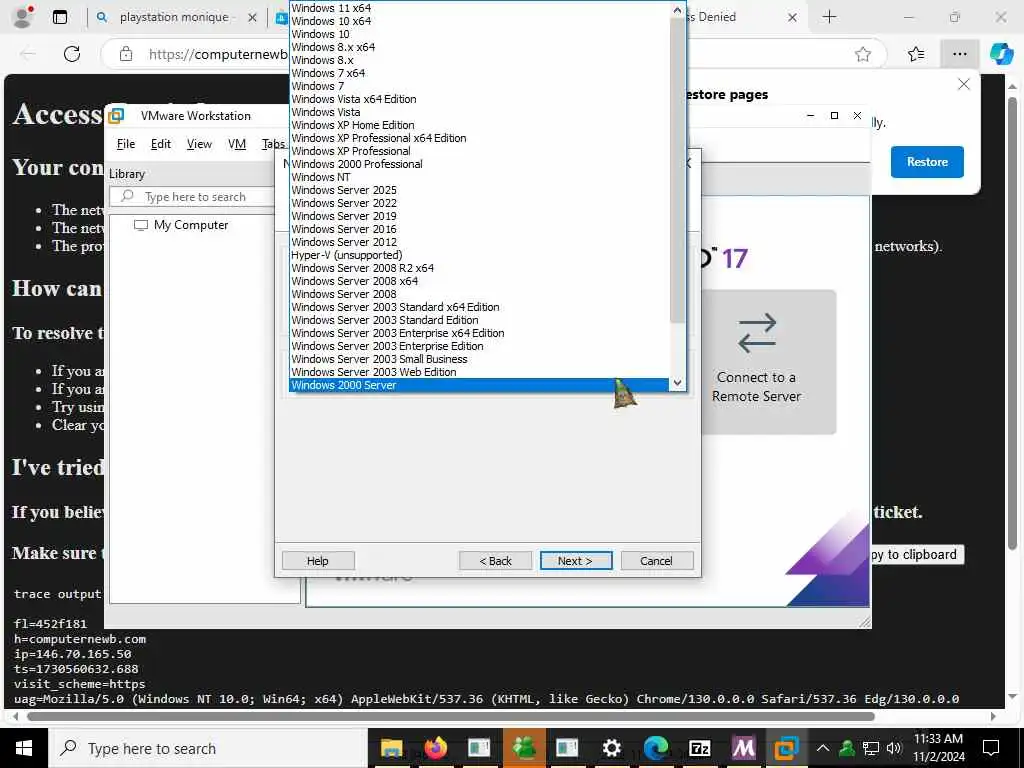Viewport: 1024px width, 768px height.
Task: Open VMware Edit menu
Action: click(161, 144)
